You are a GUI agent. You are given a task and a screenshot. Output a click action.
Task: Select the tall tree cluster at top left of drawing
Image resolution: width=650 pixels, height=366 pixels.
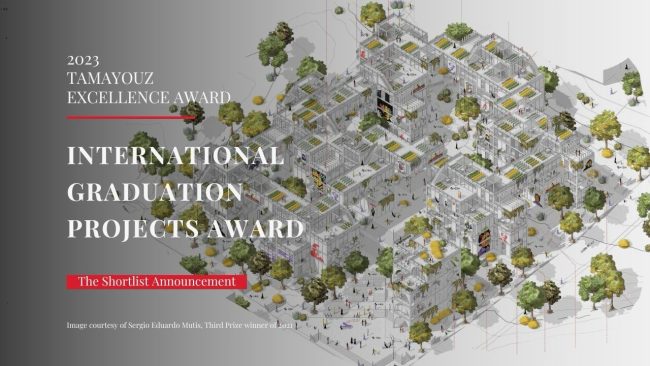[275, 47]
